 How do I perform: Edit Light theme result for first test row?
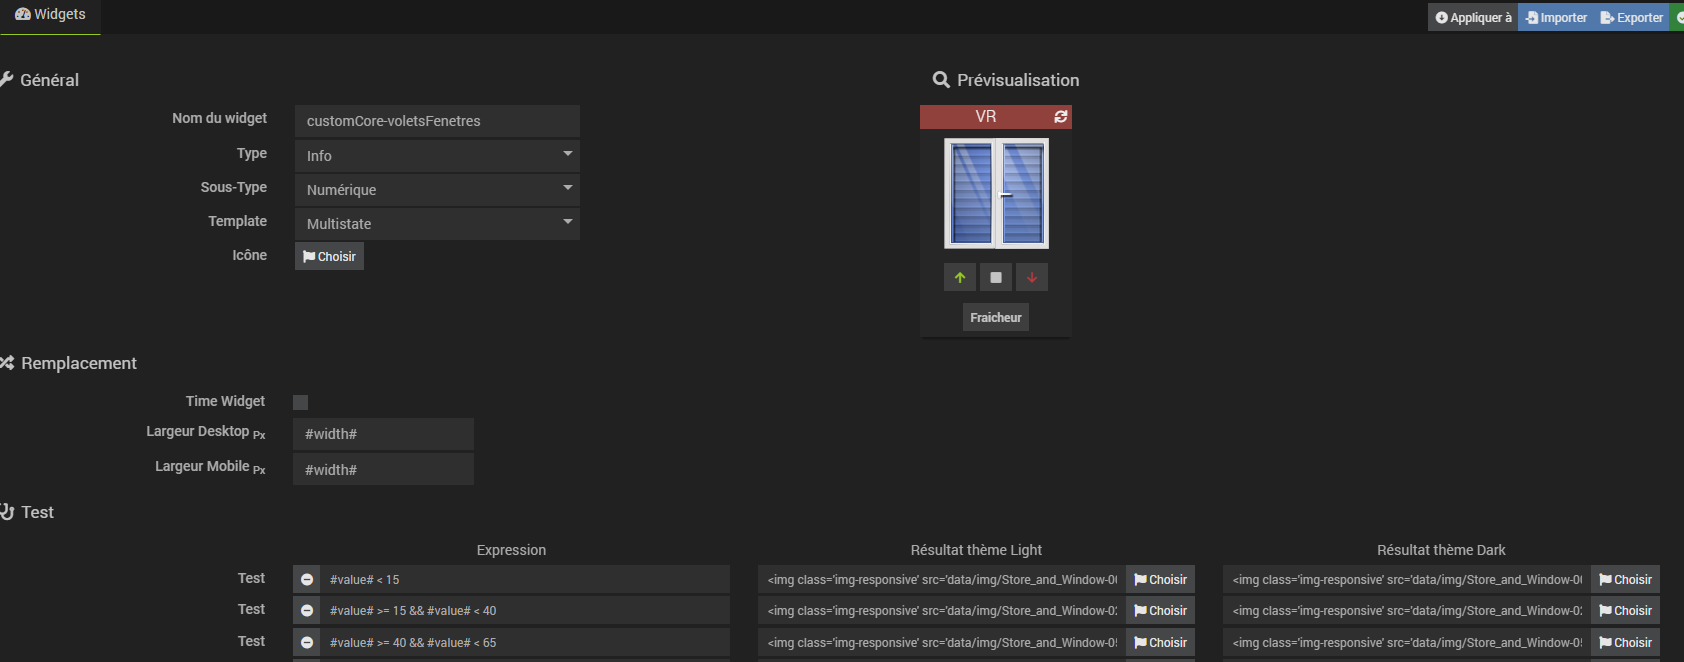(942, 579)
